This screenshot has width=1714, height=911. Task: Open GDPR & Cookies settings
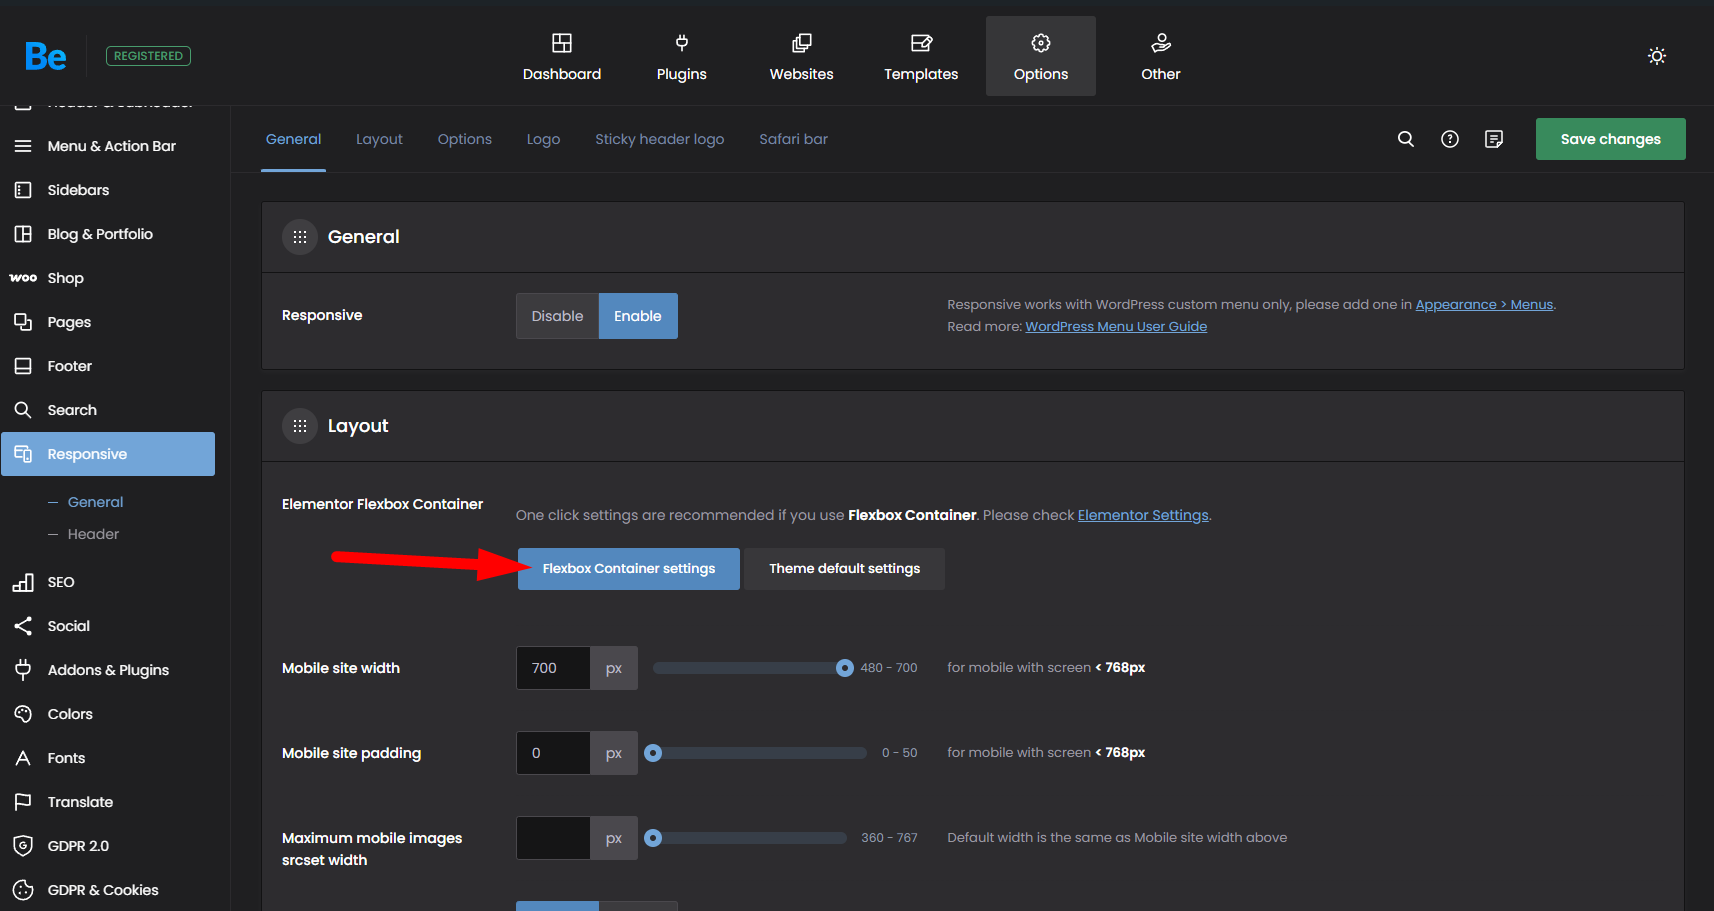coord(108,890)
